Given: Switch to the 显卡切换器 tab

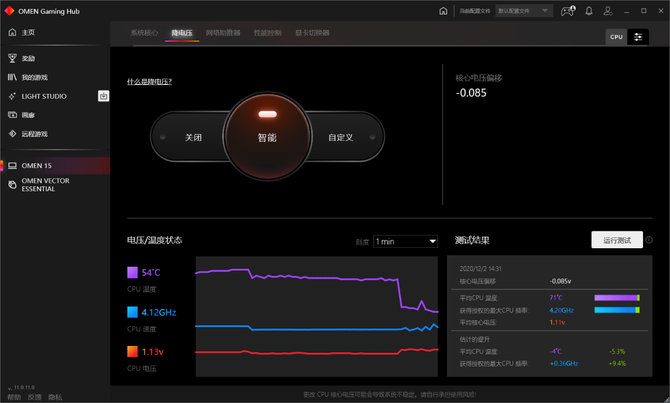Looking at the screenshot, I should tap(312, 33).
